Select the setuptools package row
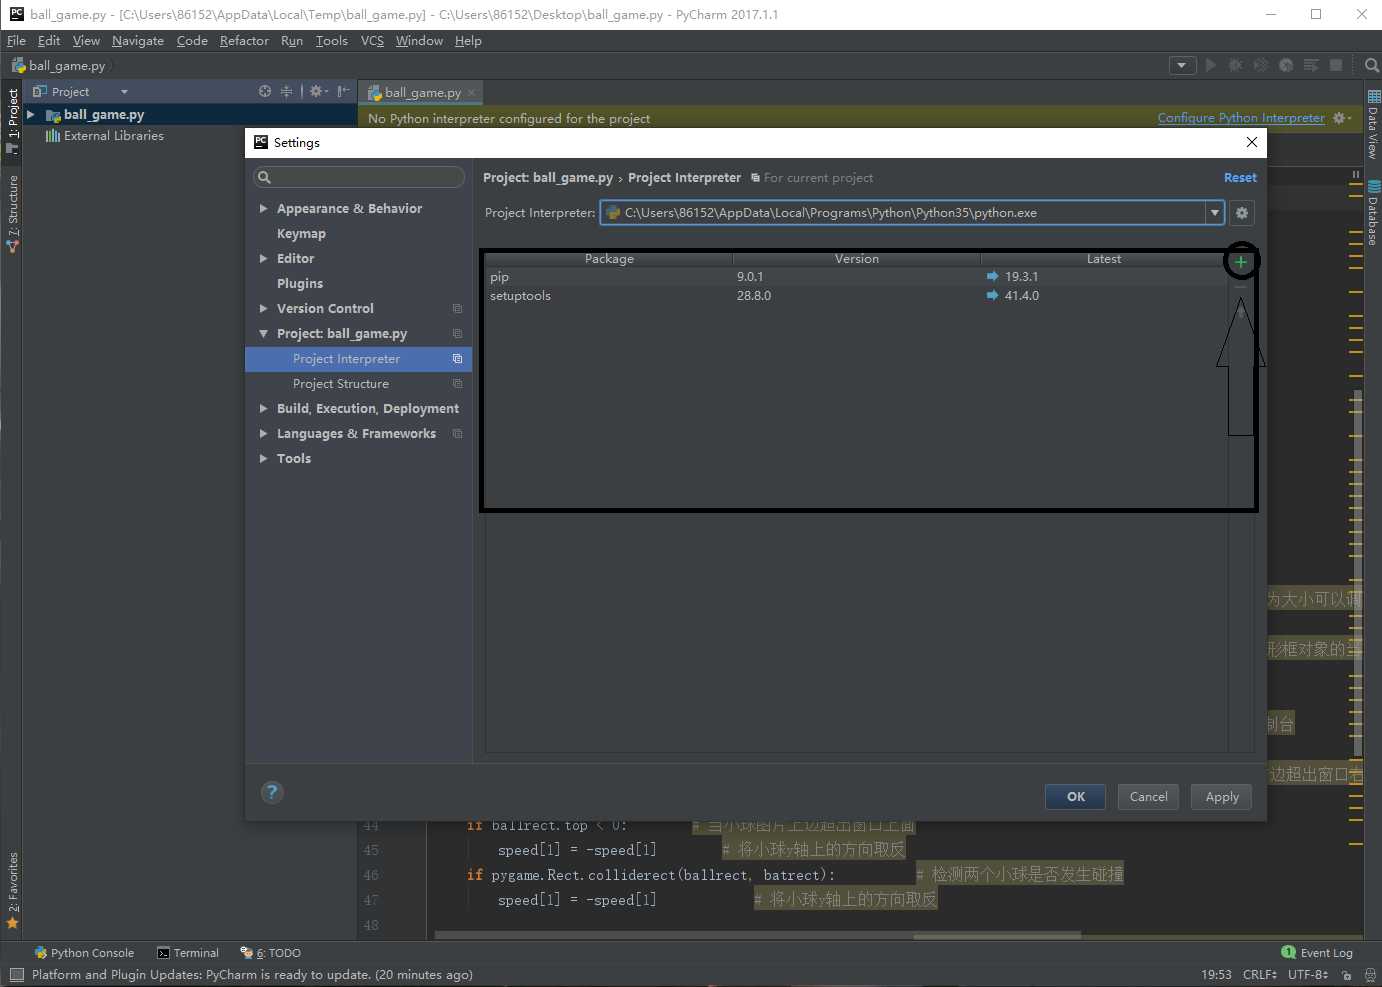 point(856,296)
